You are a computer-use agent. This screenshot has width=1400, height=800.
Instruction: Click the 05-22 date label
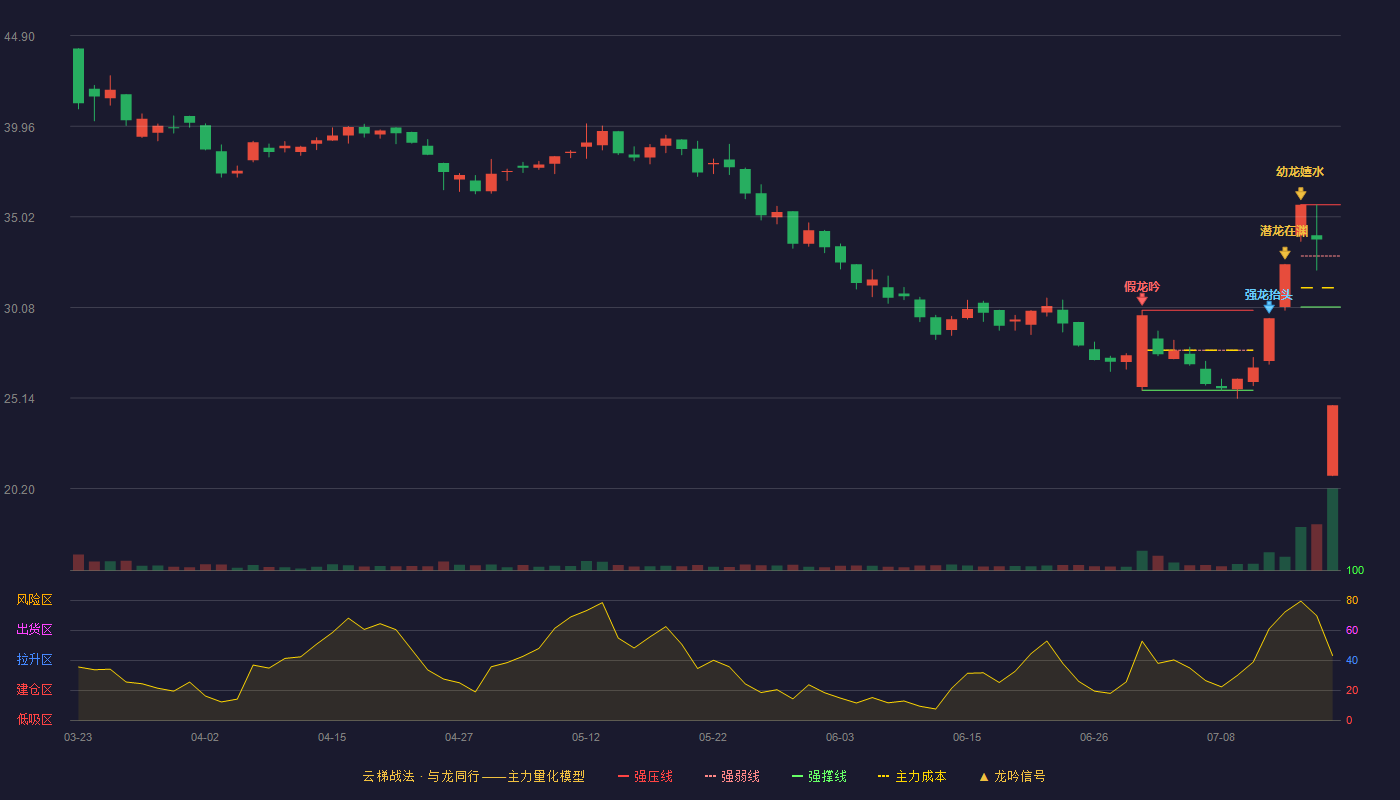point(713,737)
